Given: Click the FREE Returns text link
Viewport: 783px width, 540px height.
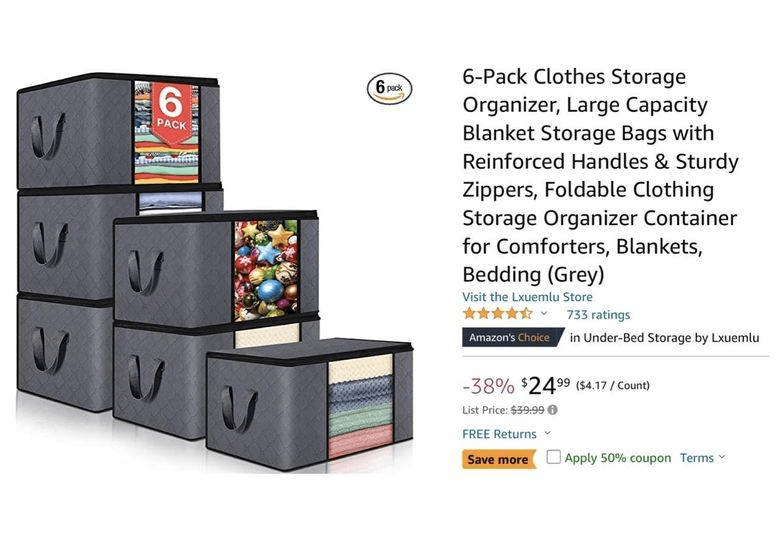Looking at the screenshot, I should pyautogui.click(x=499, y=434).
